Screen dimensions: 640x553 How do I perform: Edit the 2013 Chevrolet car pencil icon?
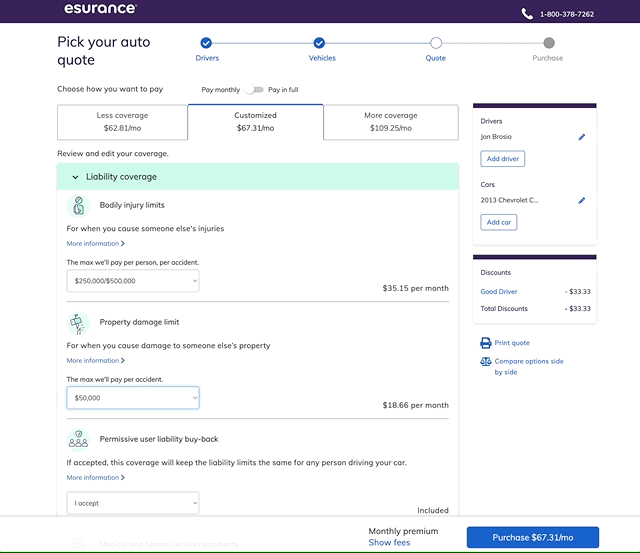click(x=582, y=200)
